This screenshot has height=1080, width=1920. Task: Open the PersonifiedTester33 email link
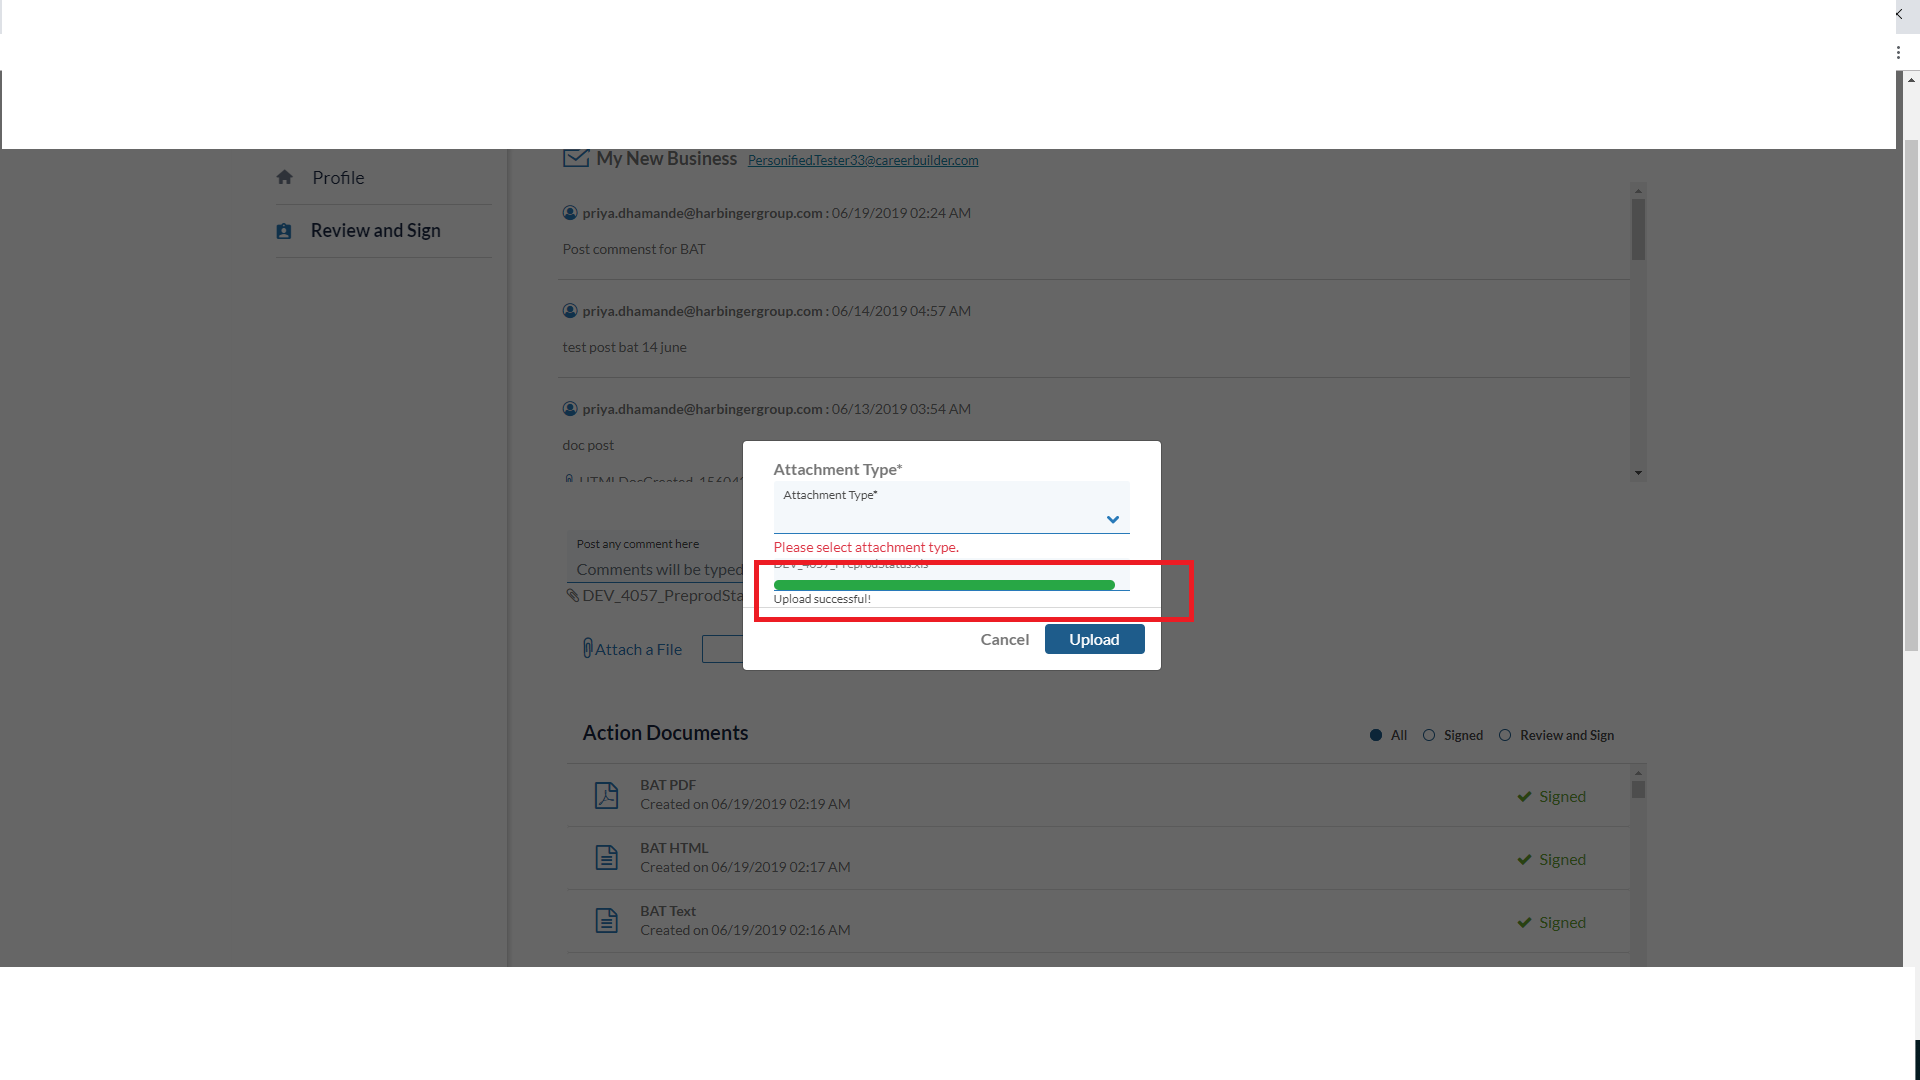pyautogui.click(x=862, y=160)
